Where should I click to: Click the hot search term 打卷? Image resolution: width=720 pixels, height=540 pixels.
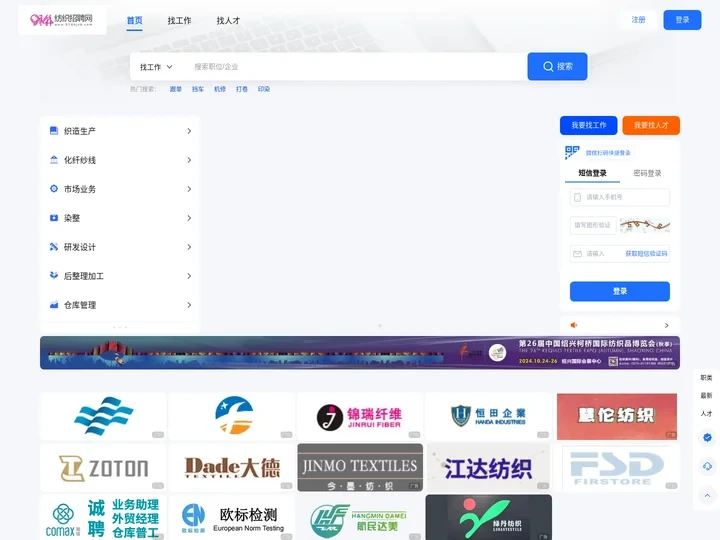point(242,89)
